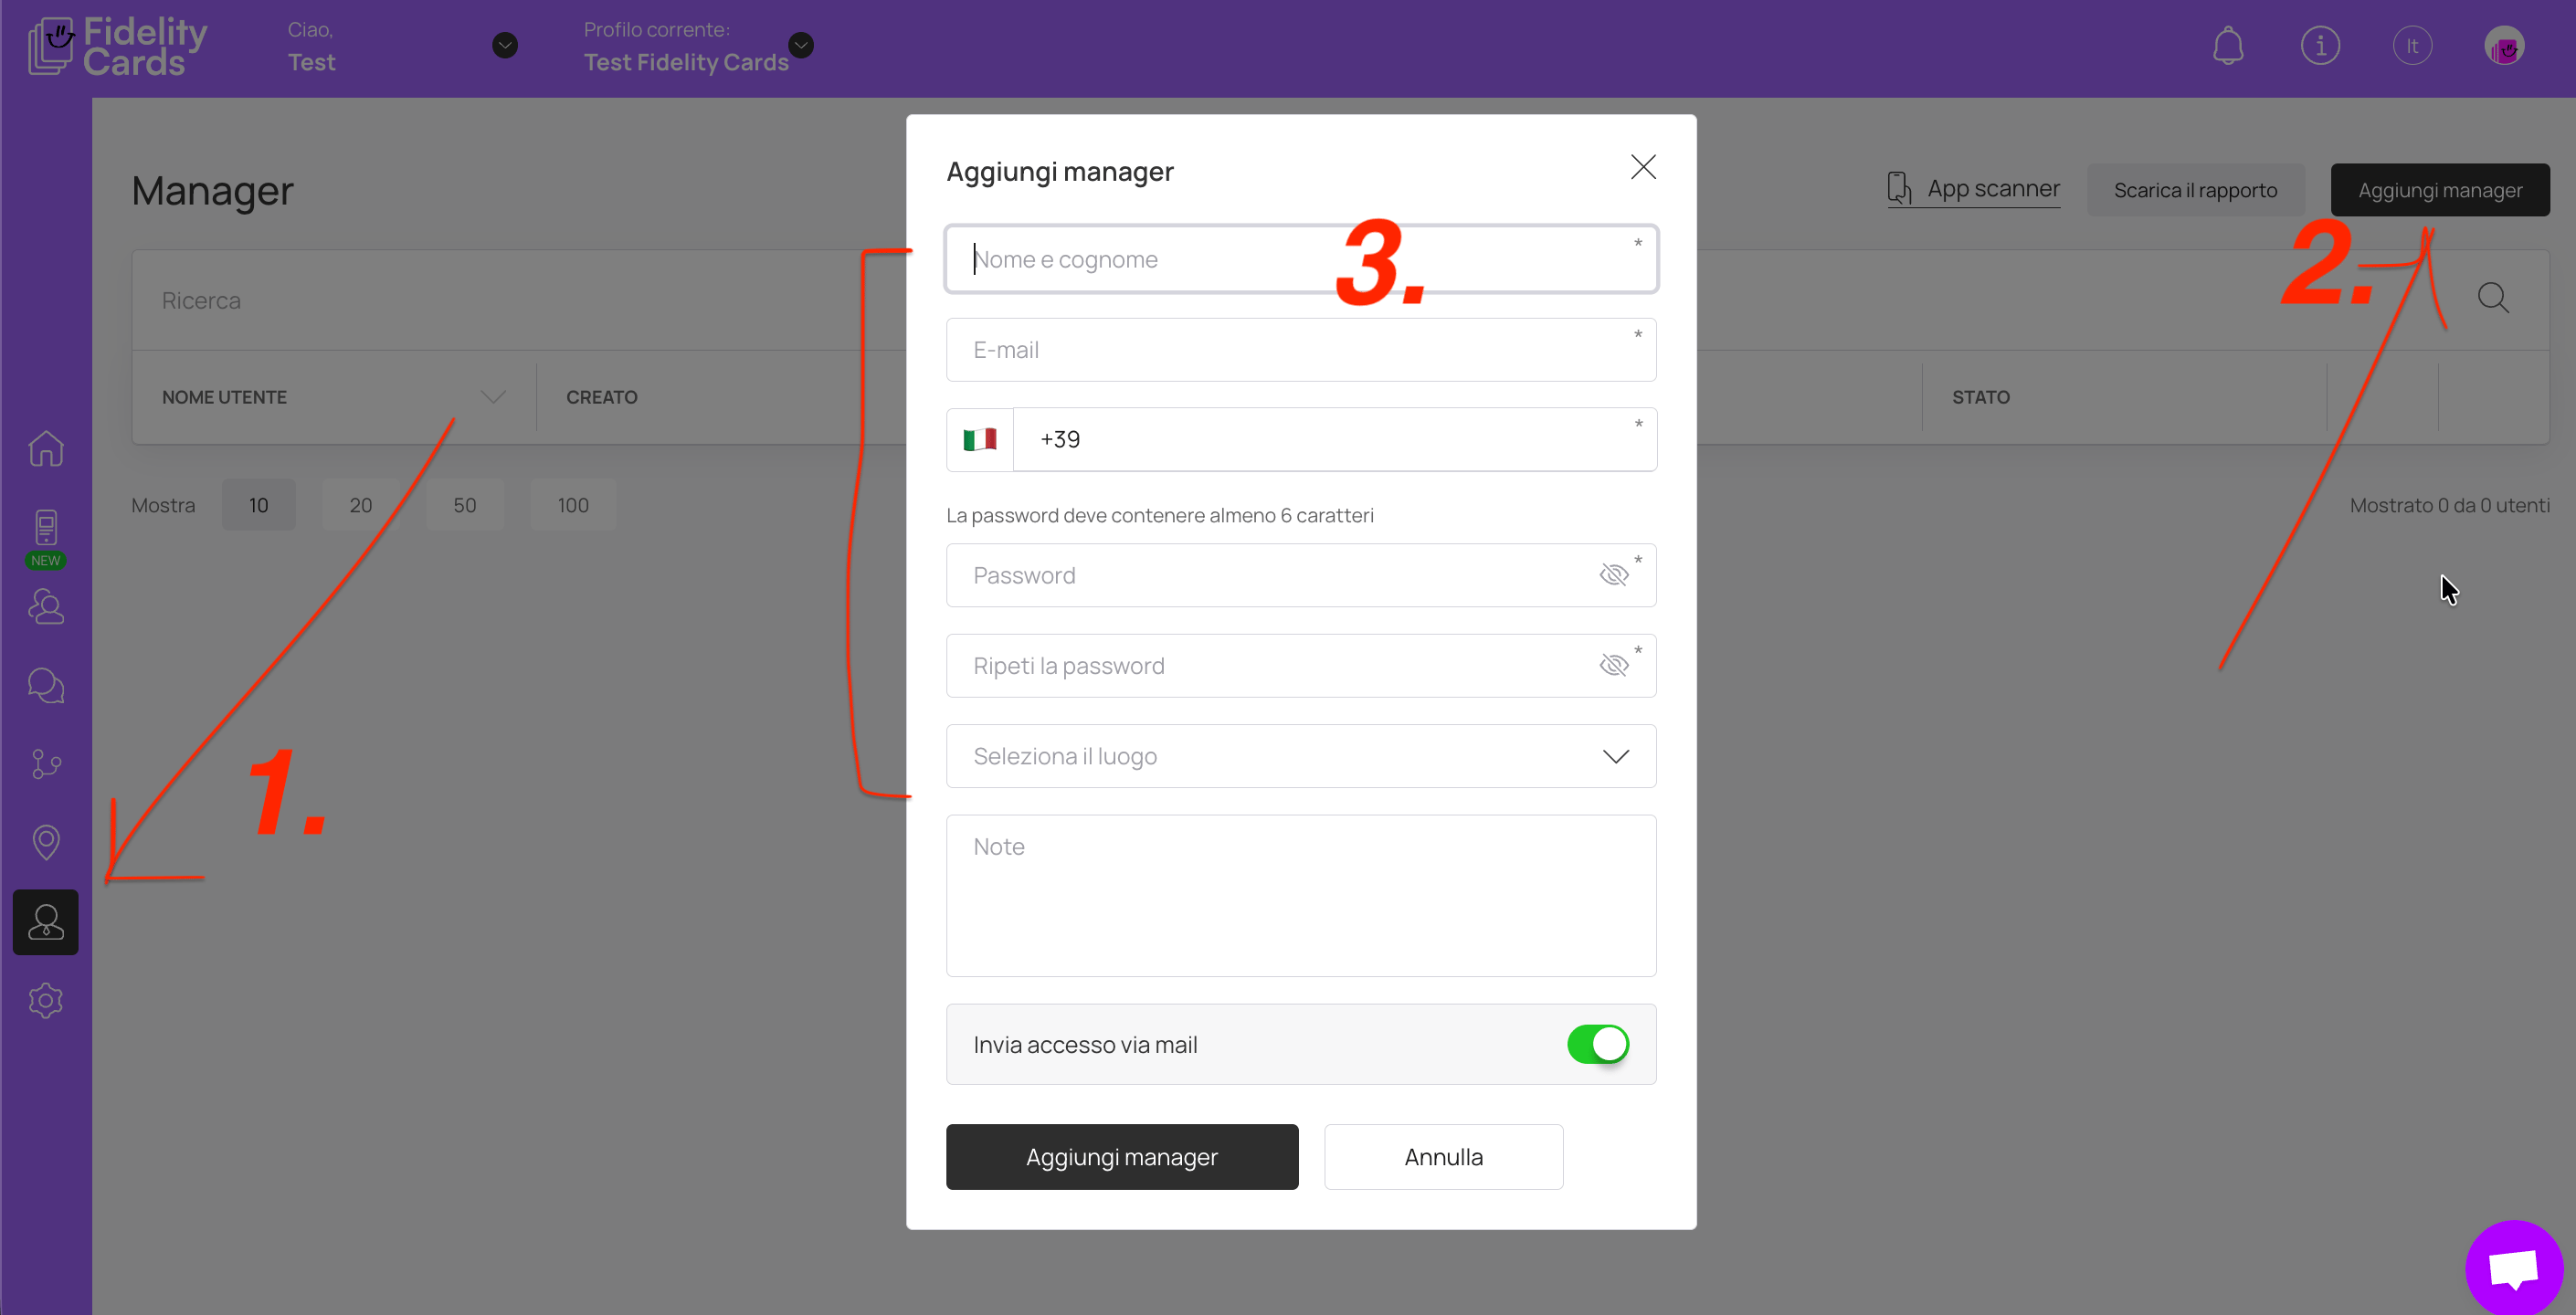2576x1315 pixels.
Task: Open the Italian flag country code selector
Action: [x=979, y=440]
